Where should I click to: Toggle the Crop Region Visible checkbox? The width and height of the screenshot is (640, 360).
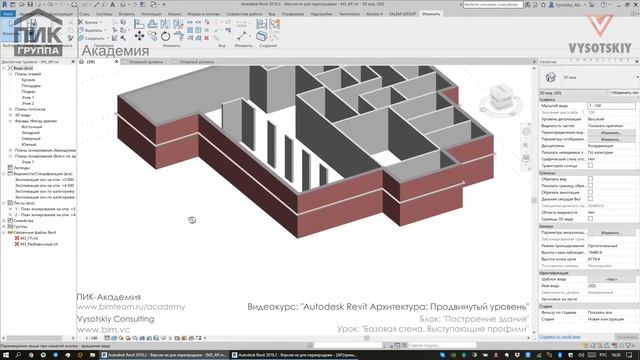[590, 185]
